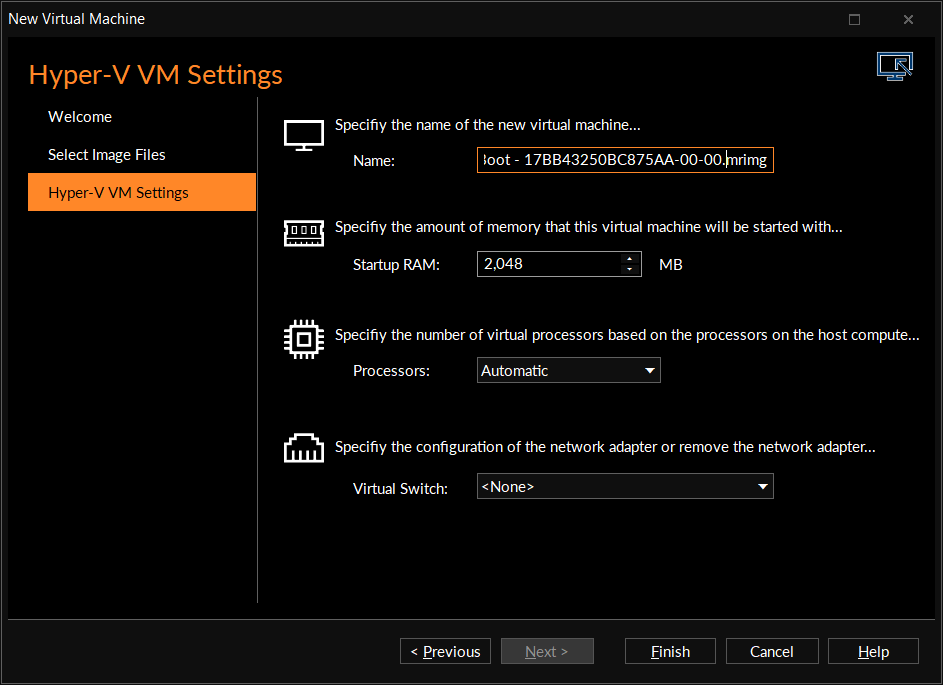Click the network adapter configuration description text
943x685 pixels.
pos(605,447)
